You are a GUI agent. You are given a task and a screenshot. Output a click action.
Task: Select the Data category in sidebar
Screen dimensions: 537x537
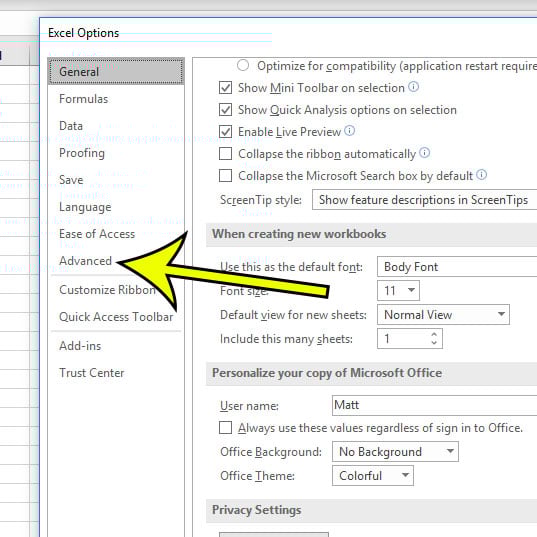click(x=71, y=126)
